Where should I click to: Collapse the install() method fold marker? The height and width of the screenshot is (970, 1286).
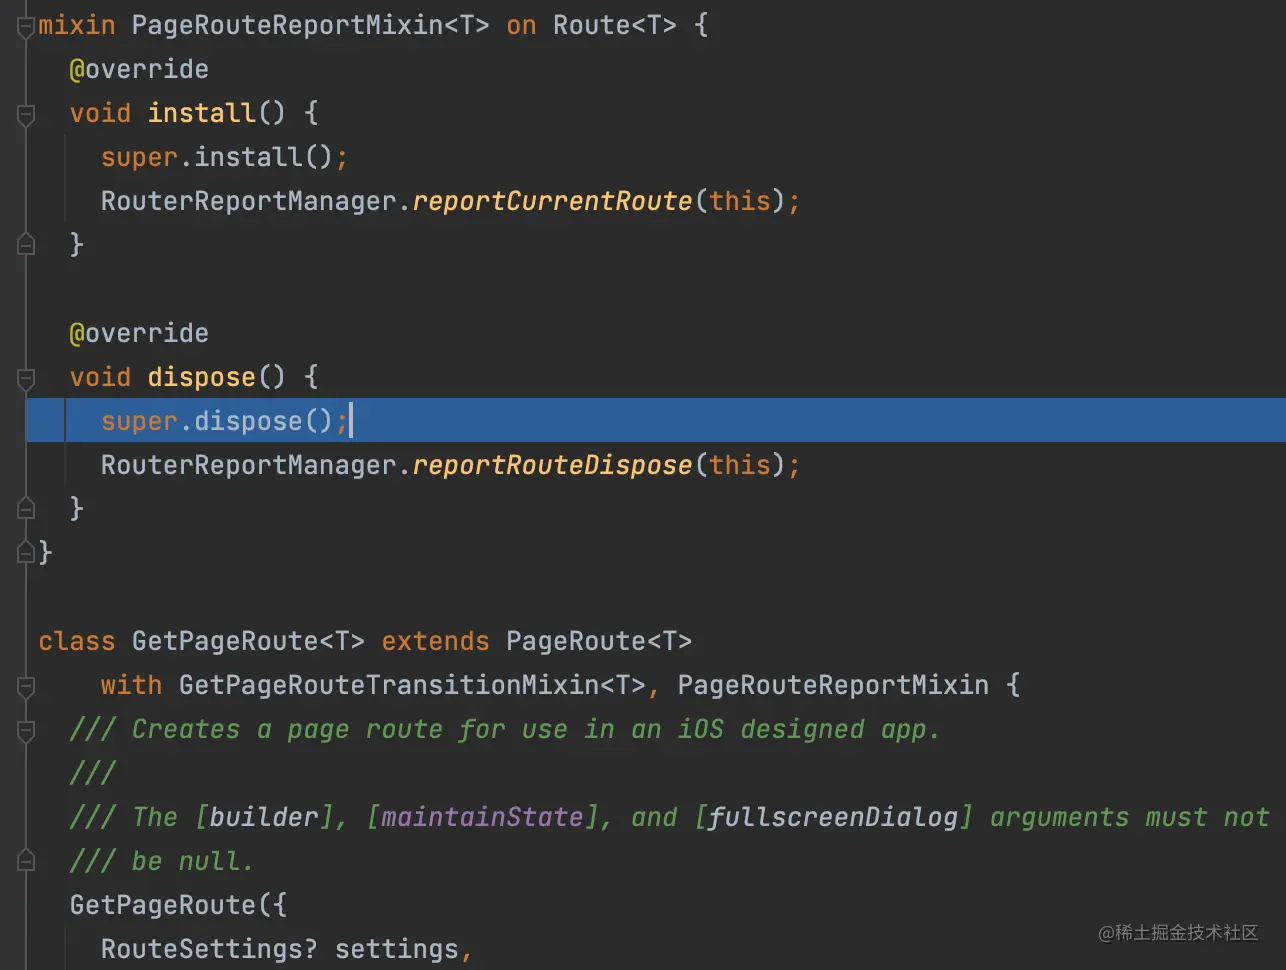pyautogui.click(x=26, y=115)
